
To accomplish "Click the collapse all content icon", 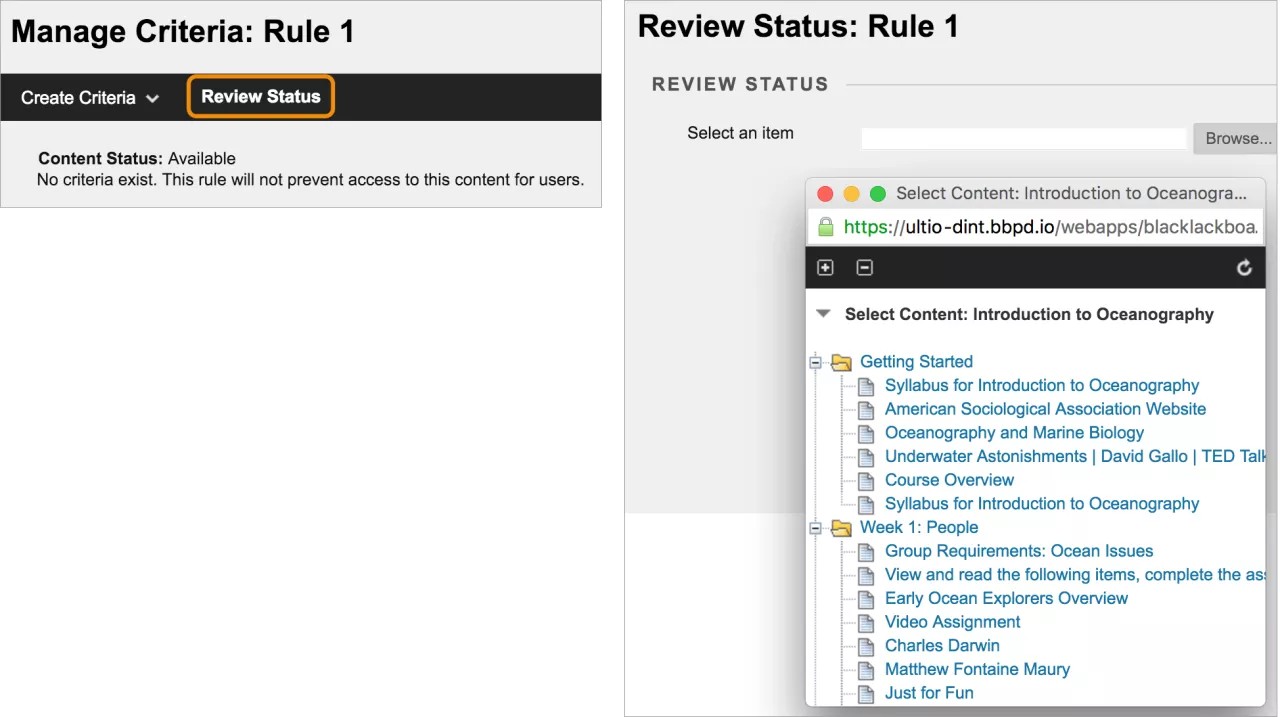I will (864, 267).
